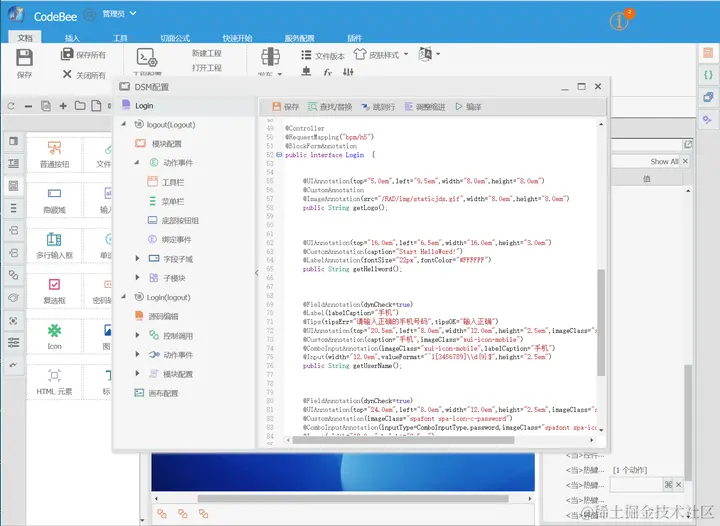Click the orange info notification icon

pyautogui.click(x=619, y=21)
